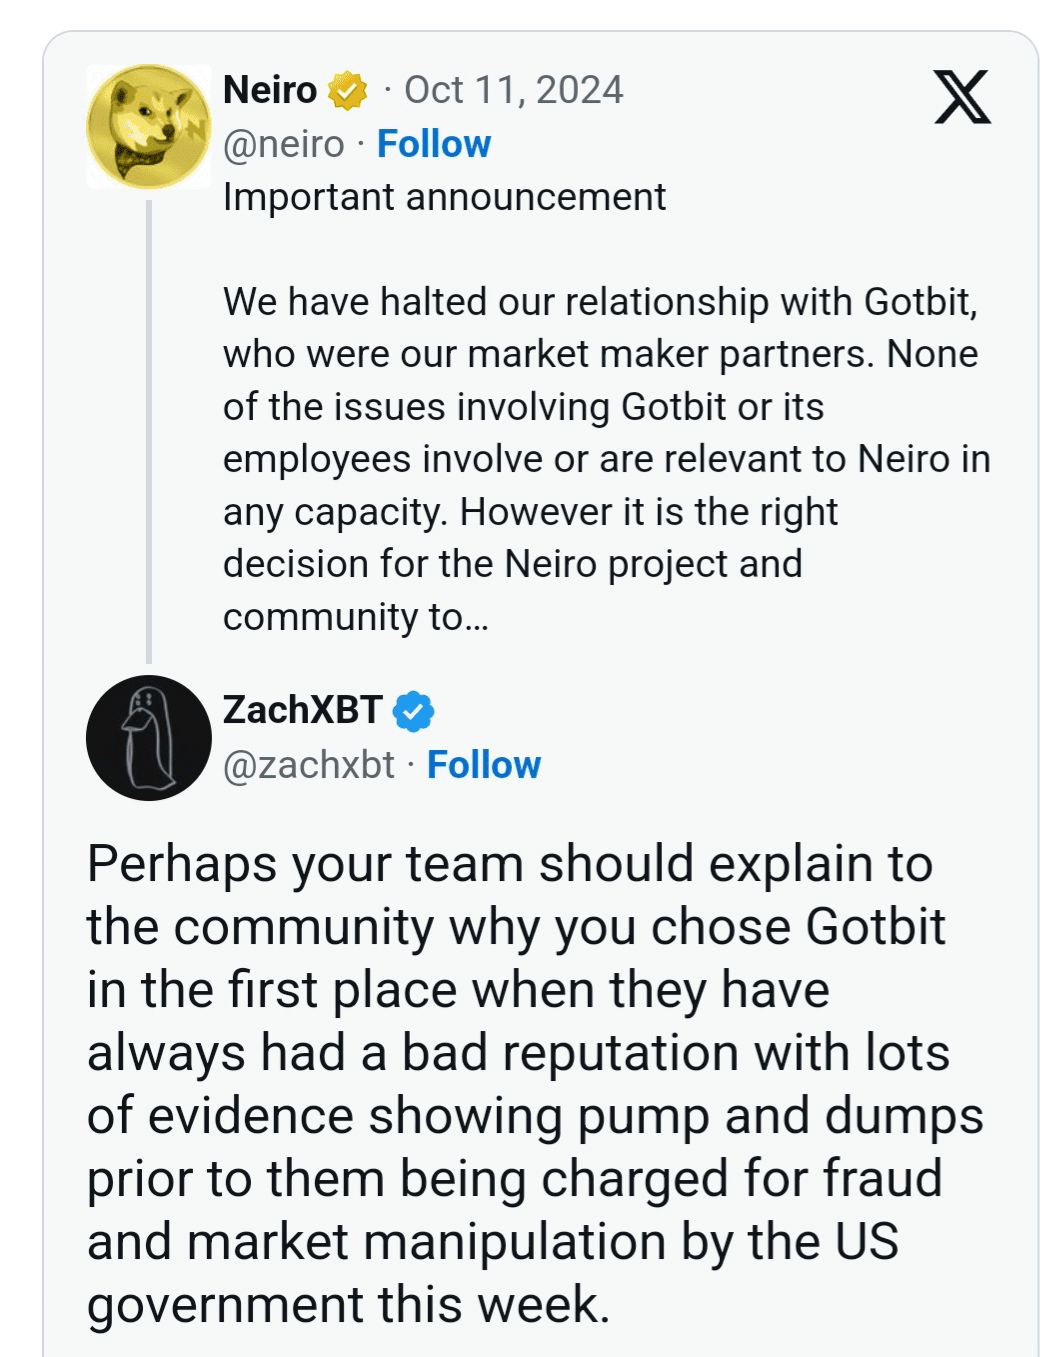Click Neiro's gold verified badge
Image resolution: width=1061 pixels, height=1357 pixels.
347,91
